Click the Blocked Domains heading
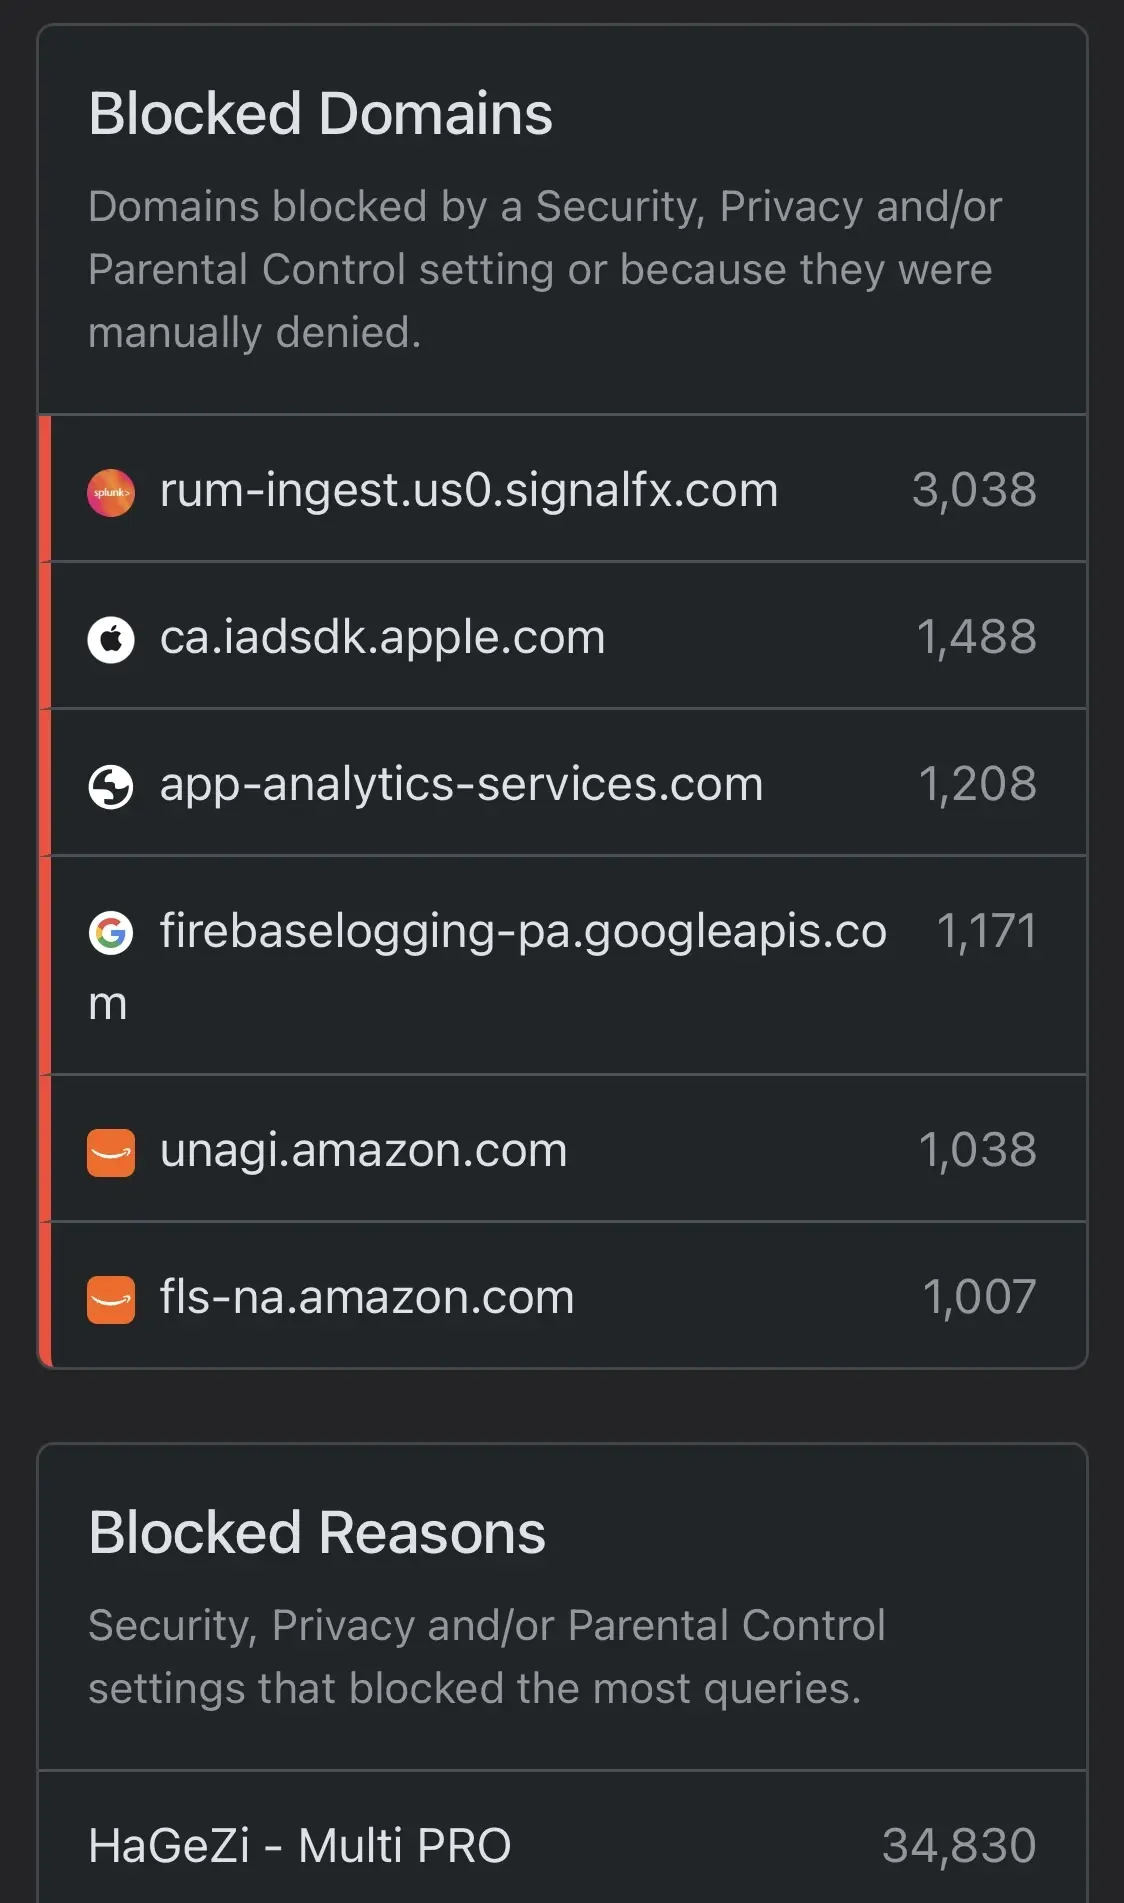The height and width of the screenshot is (1903, 1124). [320, 113]
